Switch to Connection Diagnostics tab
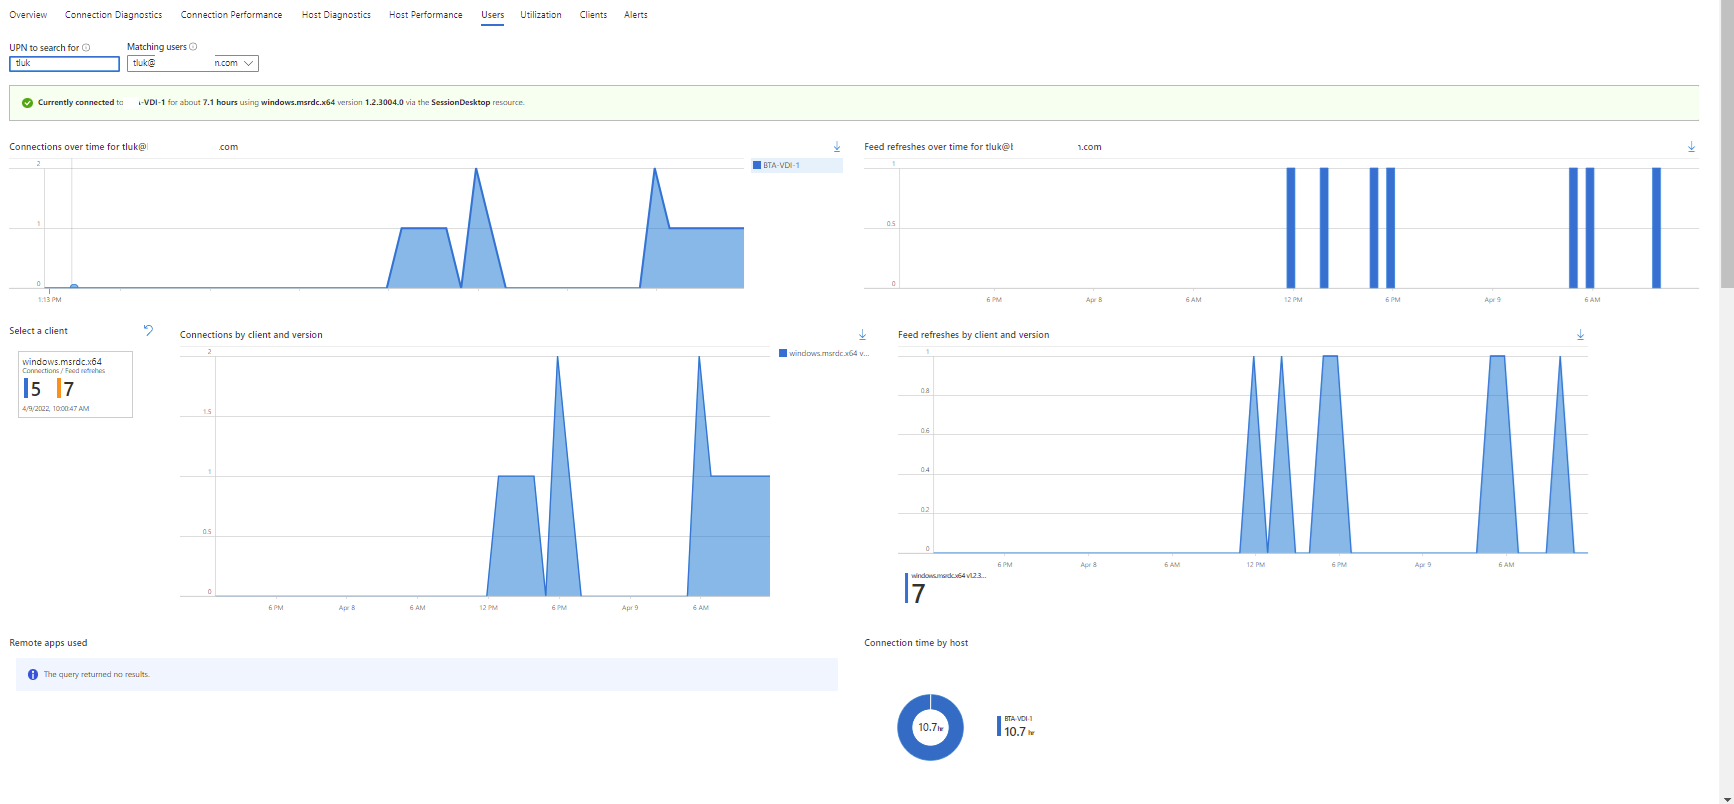1734x804 pixels. 113,15
